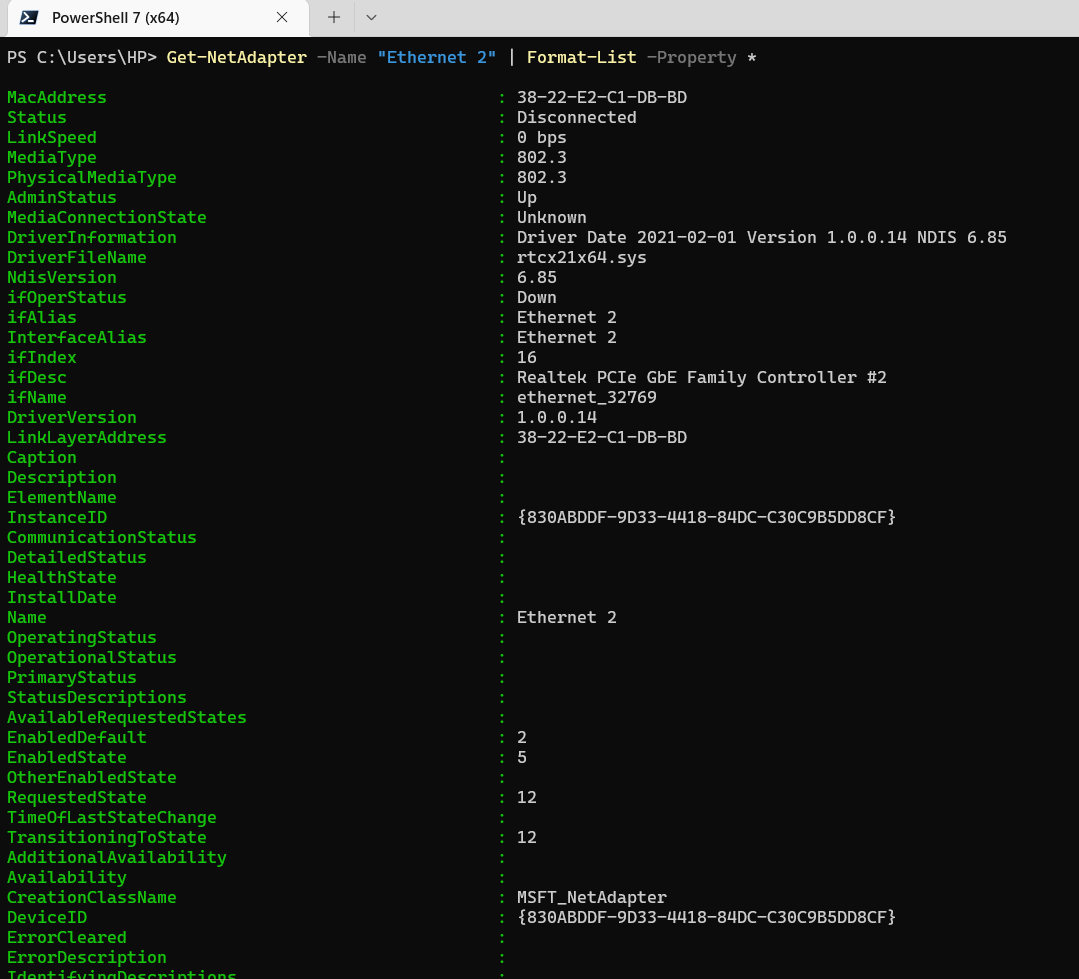Open a new tab with the plus button

point(333,17)
